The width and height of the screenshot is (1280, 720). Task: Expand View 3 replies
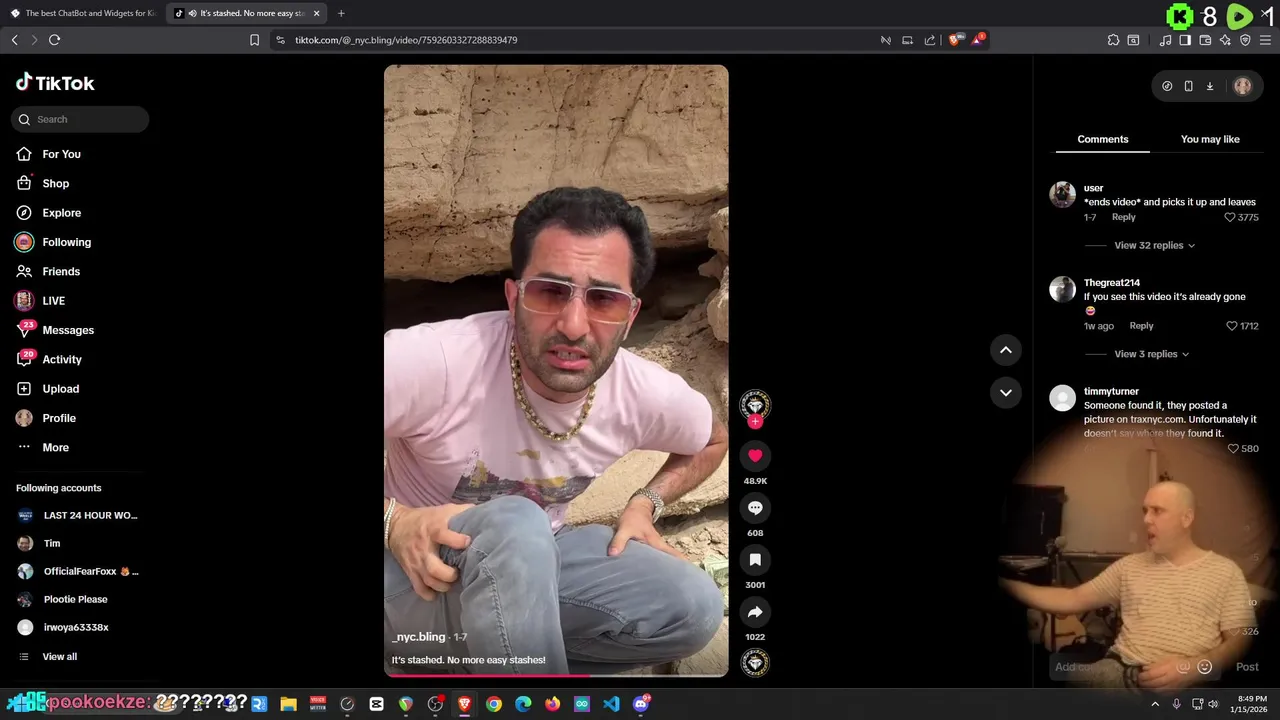1151,354
